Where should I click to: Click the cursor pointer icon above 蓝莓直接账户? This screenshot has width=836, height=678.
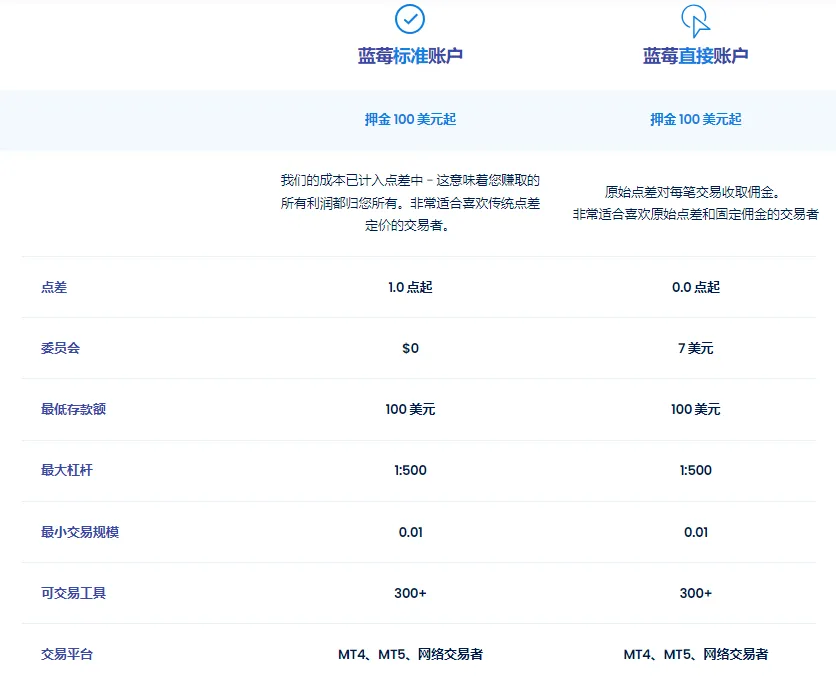coord(696,21)
